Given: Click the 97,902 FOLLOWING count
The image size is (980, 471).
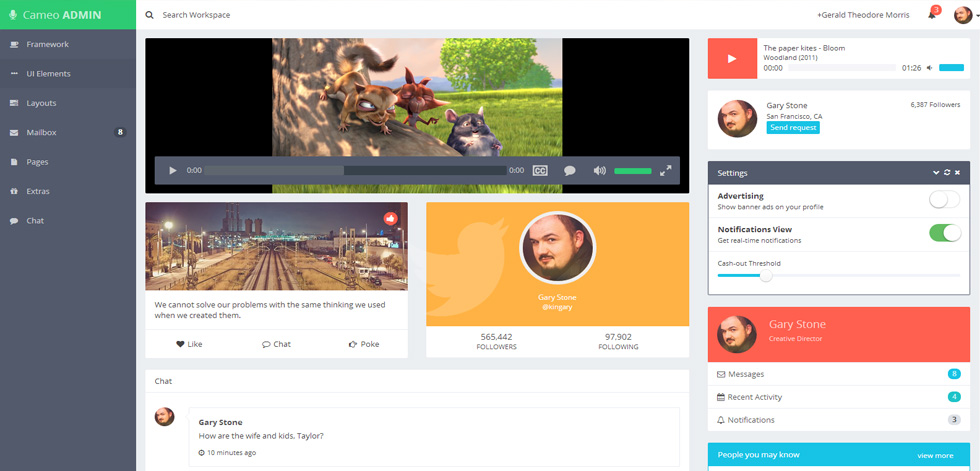Looking at the screenshot, I should (618, 341).
